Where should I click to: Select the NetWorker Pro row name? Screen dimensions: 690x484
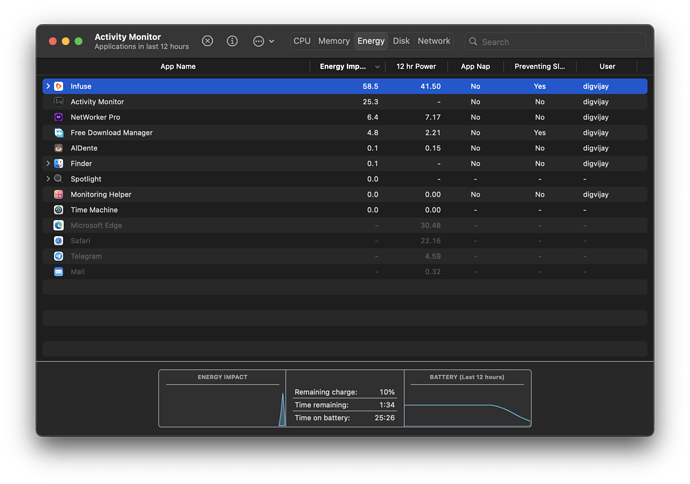(x=95, y=117)
